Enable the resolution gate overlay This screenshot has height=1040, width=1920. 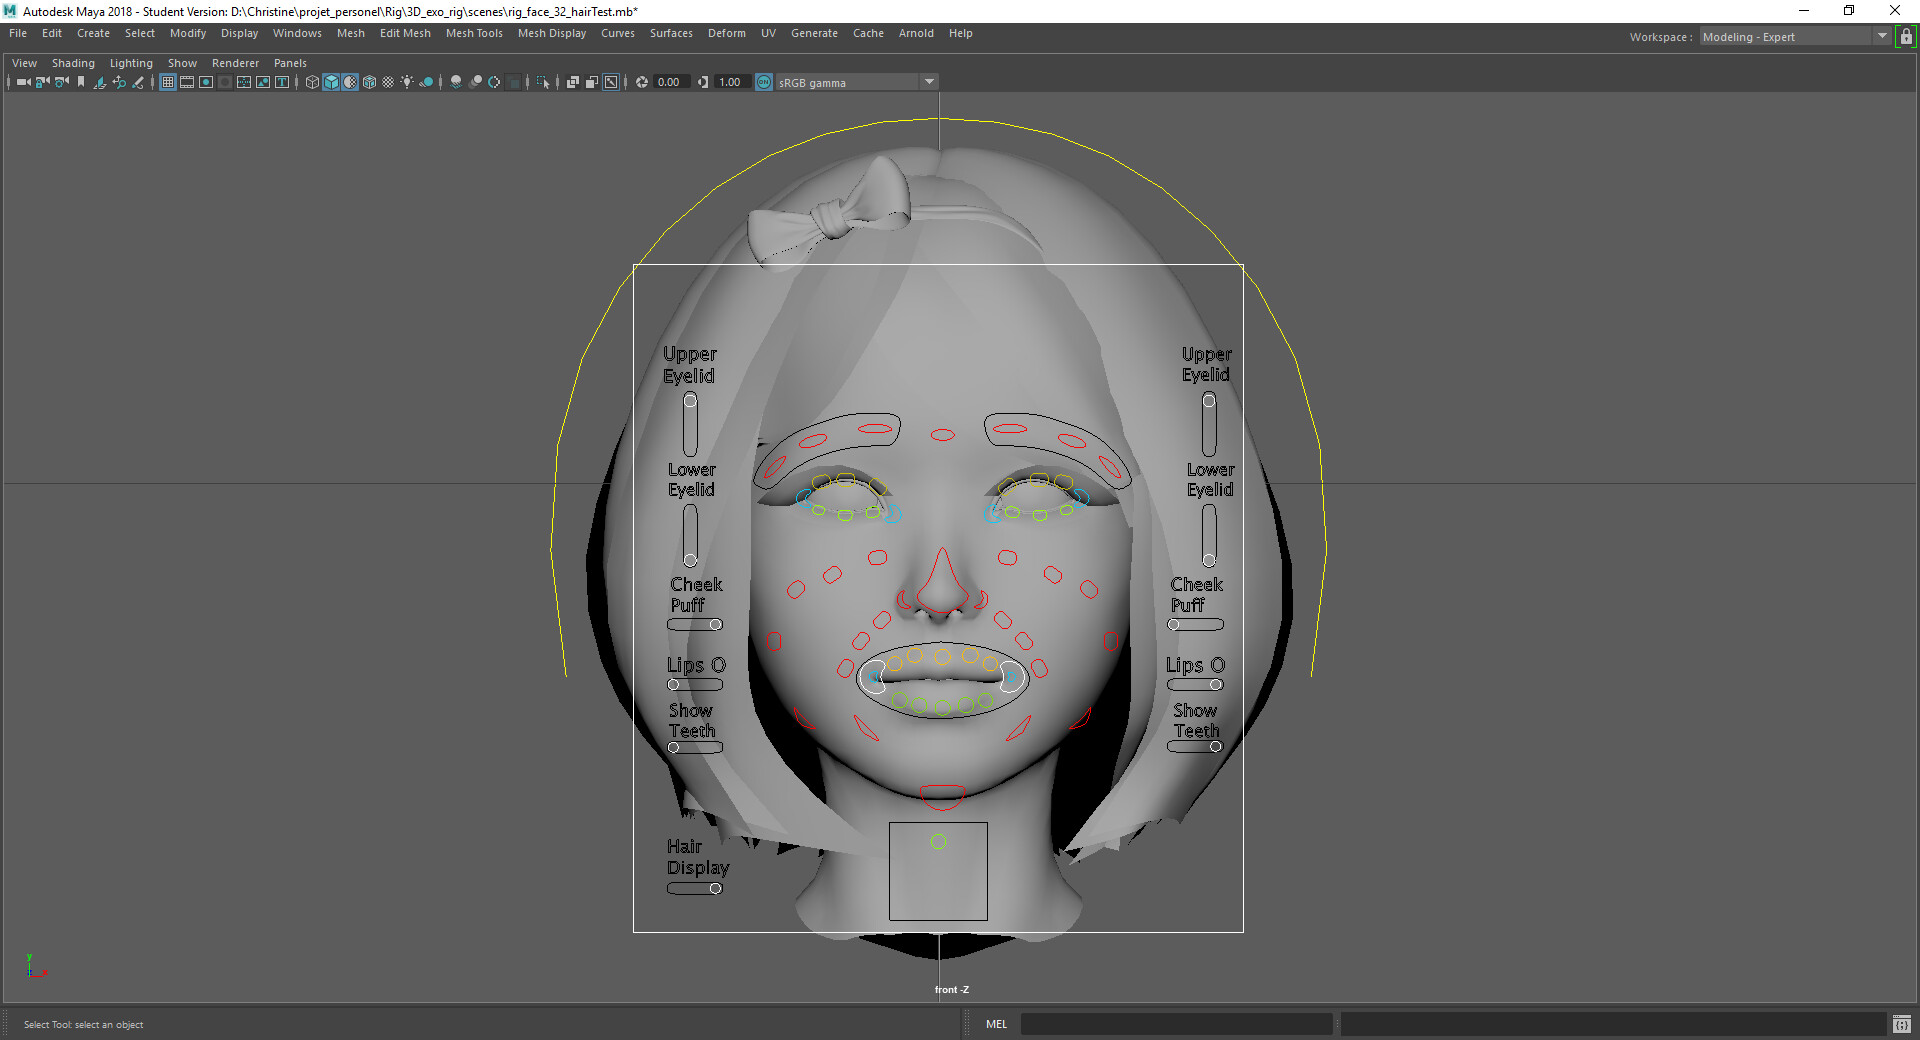tap(206, 82)
